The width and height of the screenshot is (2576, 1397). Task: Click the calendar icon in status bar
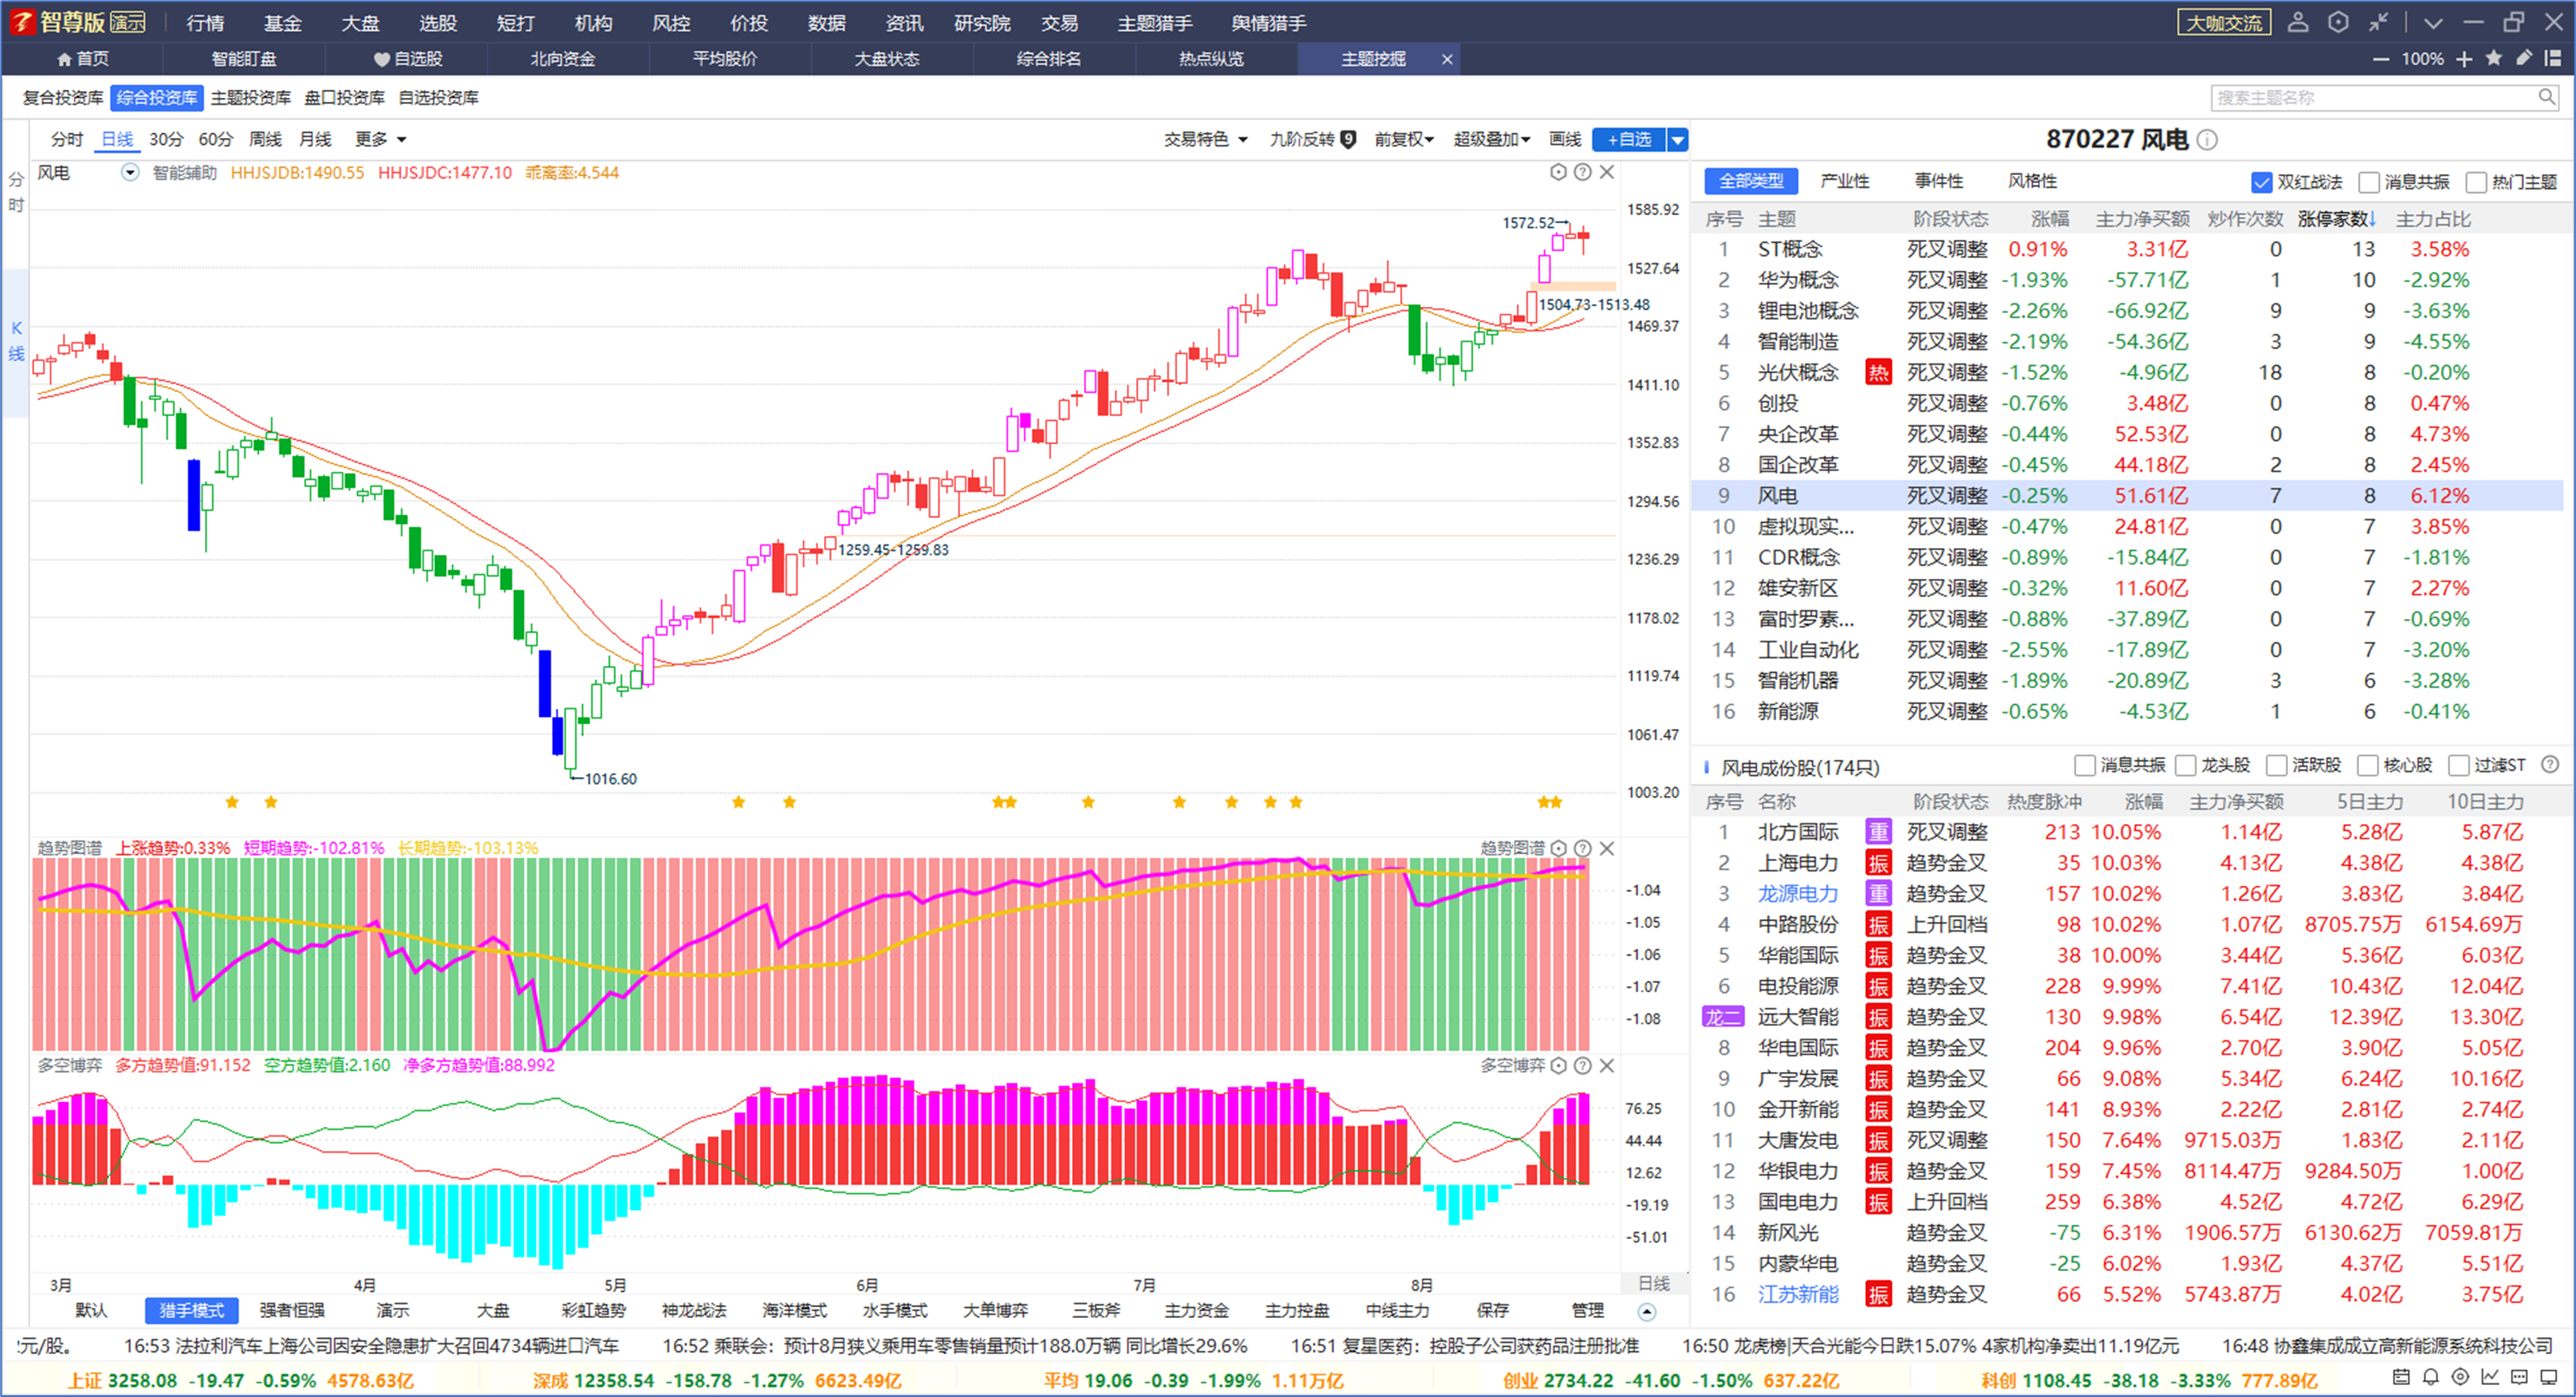point(2401,1377)
